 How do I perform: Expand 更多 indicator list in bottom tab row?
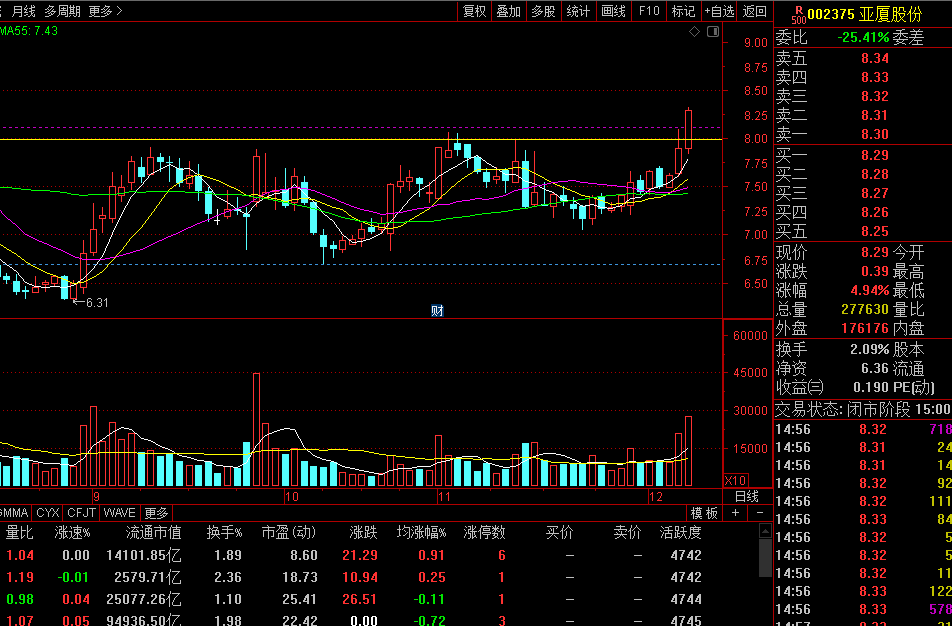pyautogui.click(x=156, y=513)
